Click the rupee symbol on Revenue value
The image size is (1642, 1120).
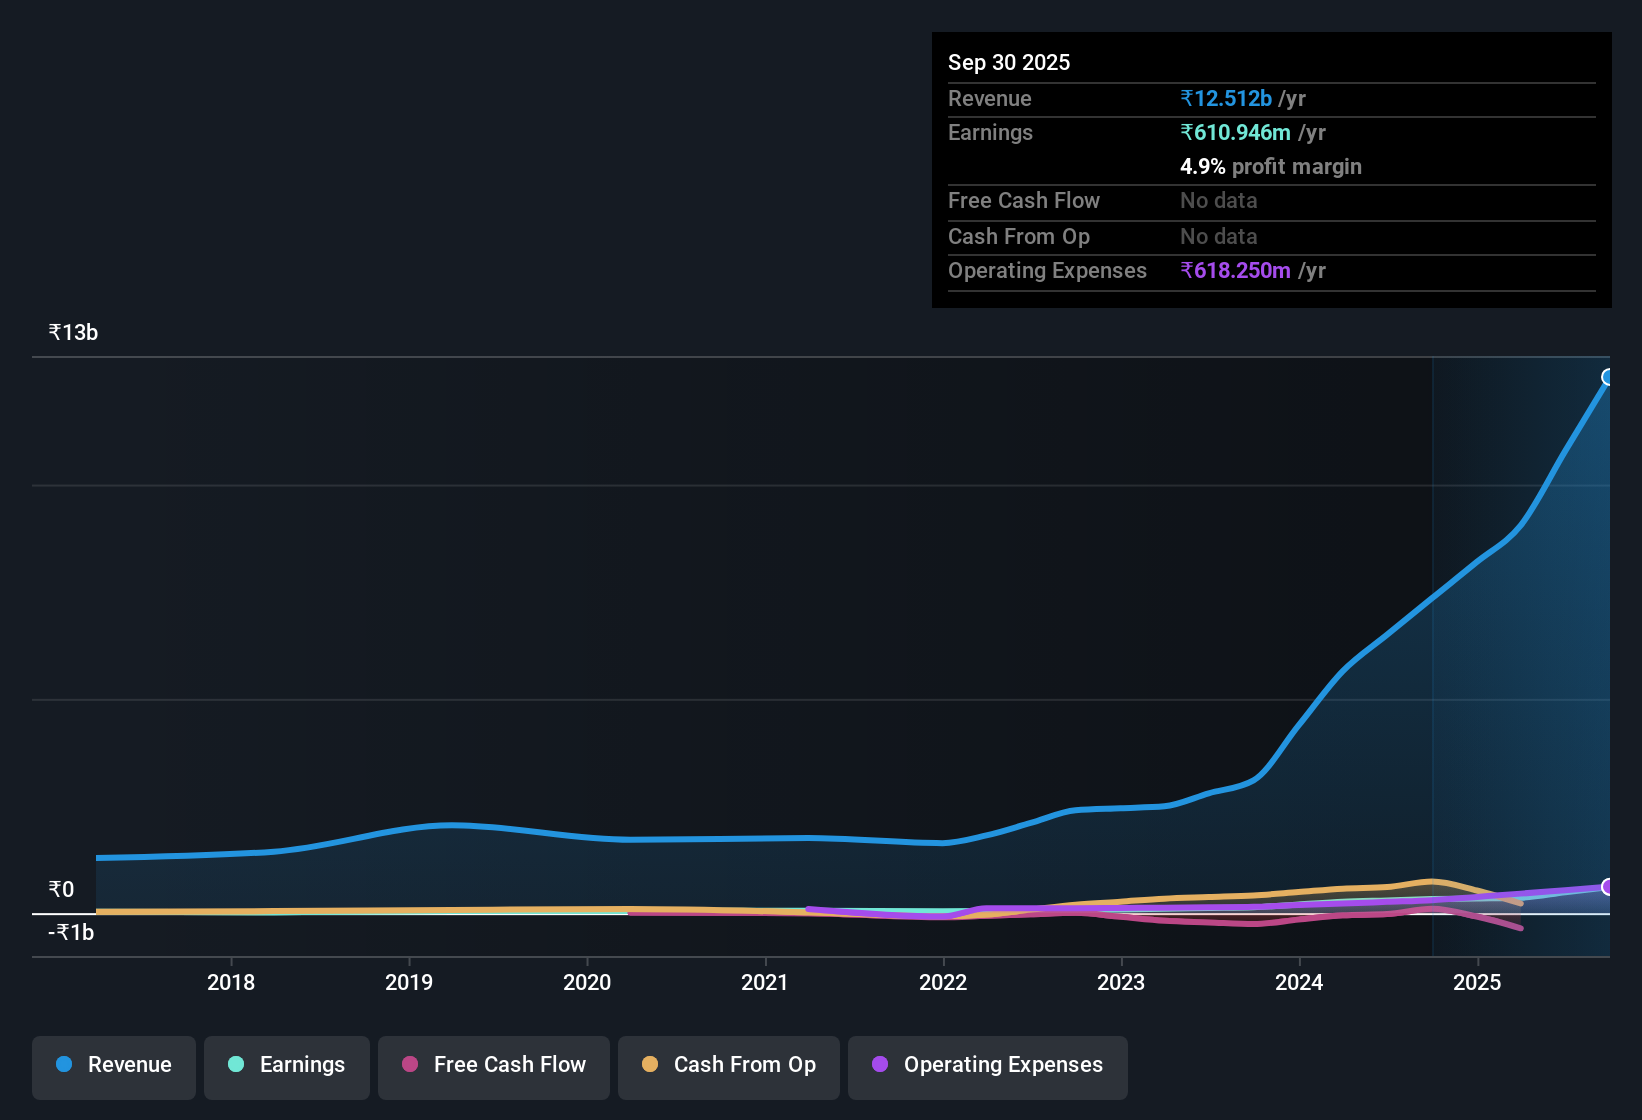point(1187,98)
